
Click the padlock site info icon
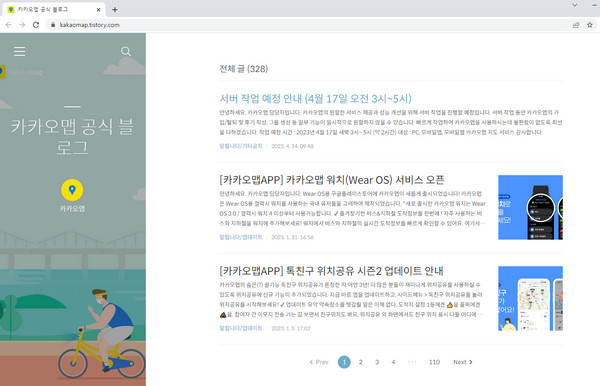[x=53, y=25]
